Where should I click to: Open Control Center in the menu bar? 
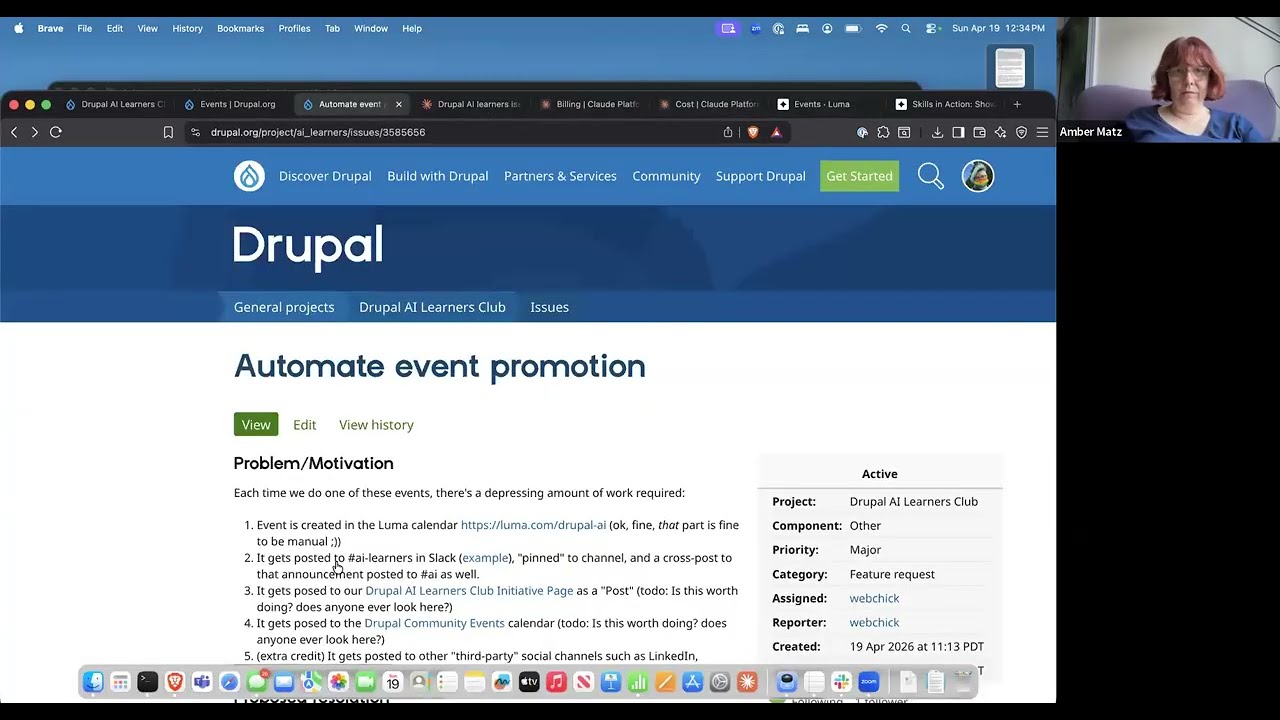point(931,28)
